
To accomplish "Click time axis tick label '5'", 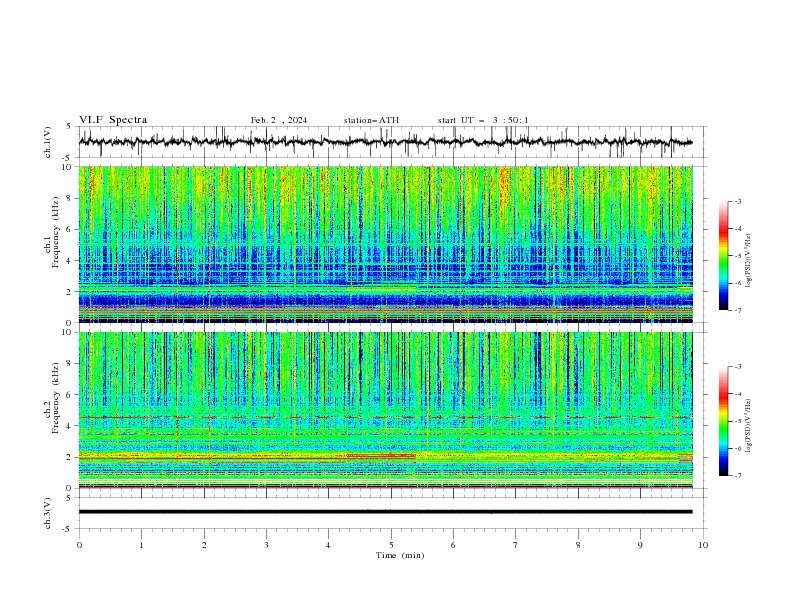I will (391, 545).
